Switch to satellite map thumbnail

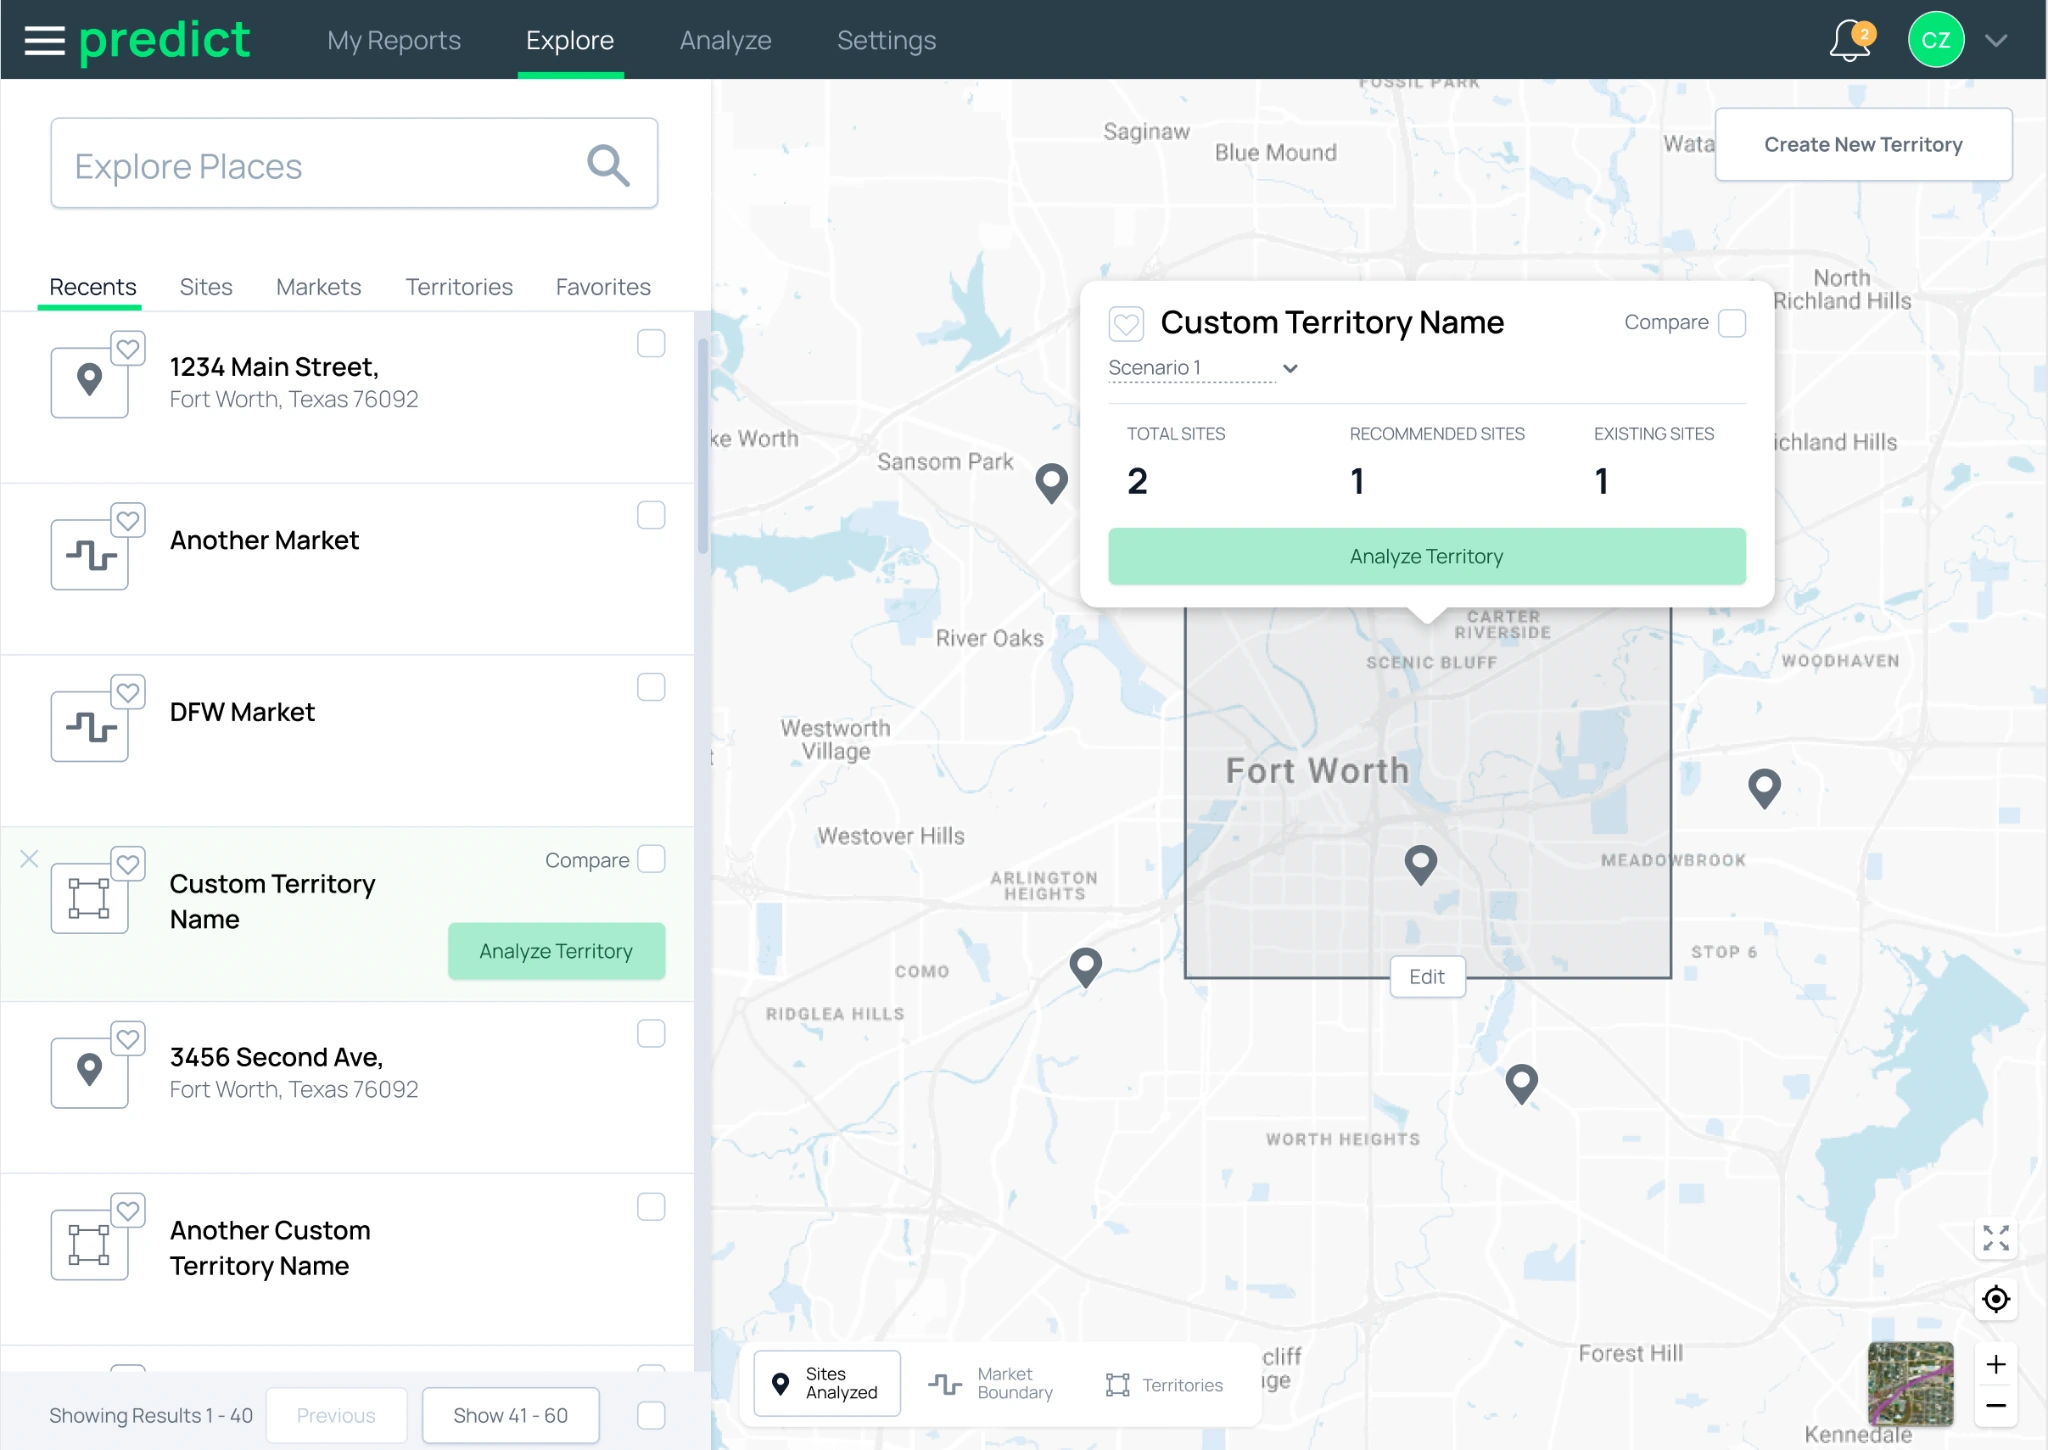pos(1910,1383)
